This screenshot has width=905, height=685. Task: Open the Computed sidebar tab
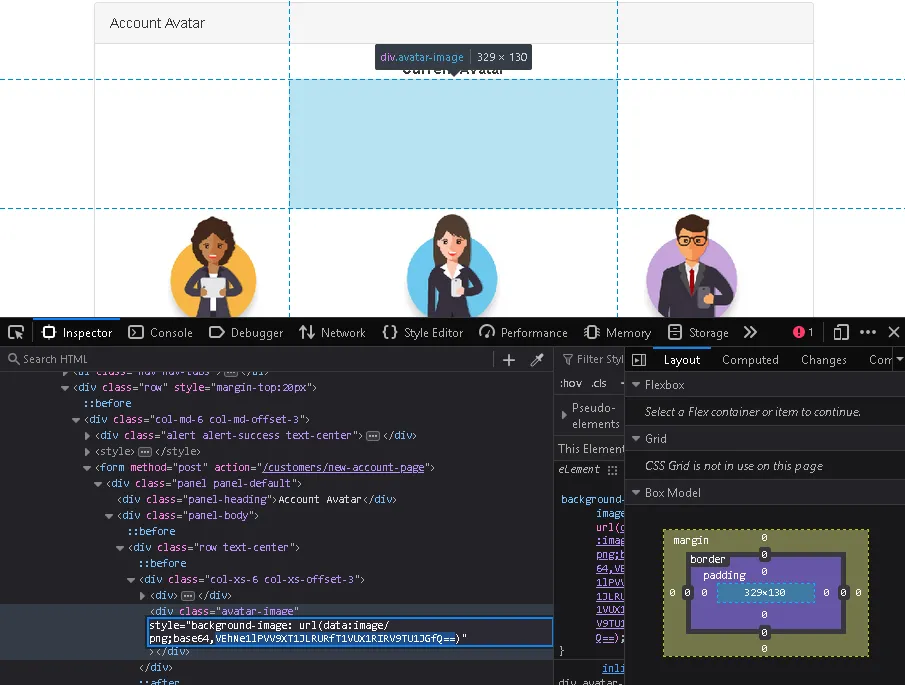pyautogui.click(x=750, y=360)
